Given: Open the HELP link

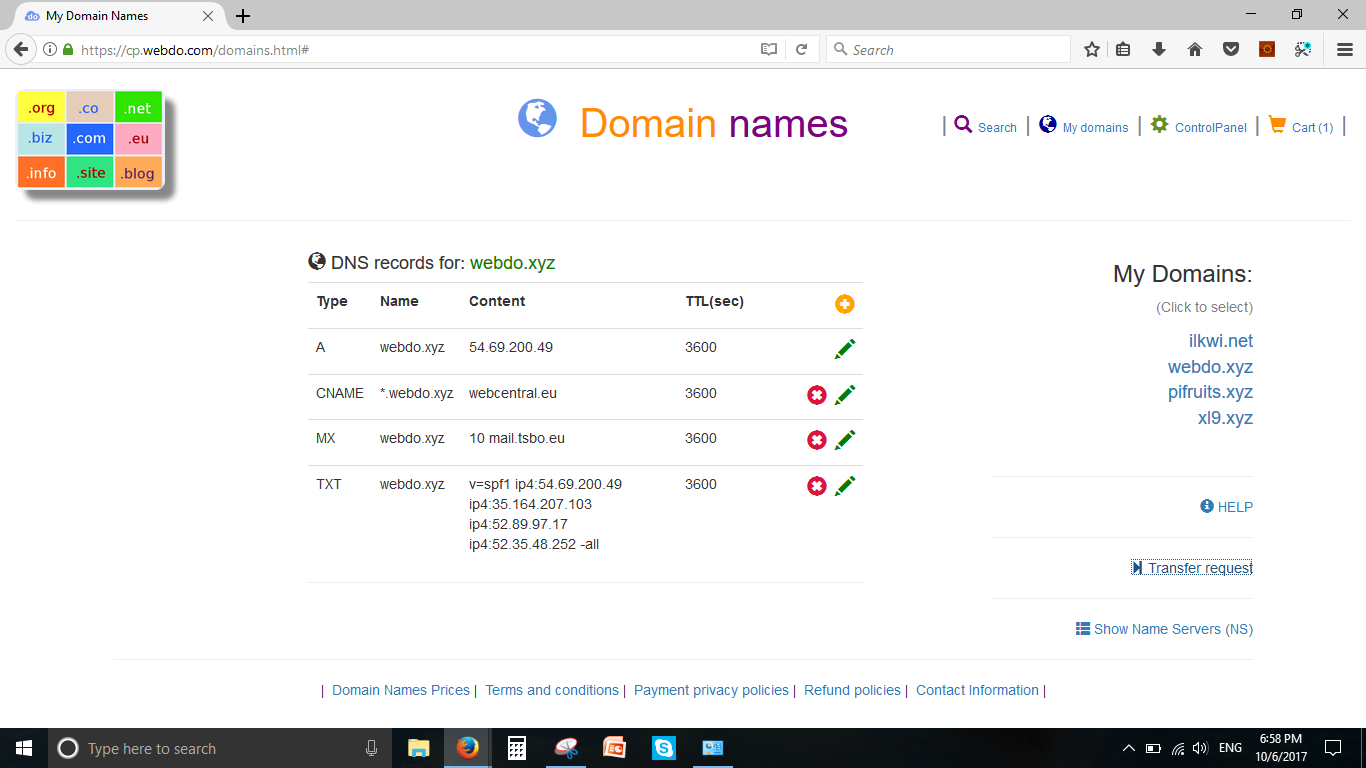Looking at the screenshot, I should coord(1226,507).
